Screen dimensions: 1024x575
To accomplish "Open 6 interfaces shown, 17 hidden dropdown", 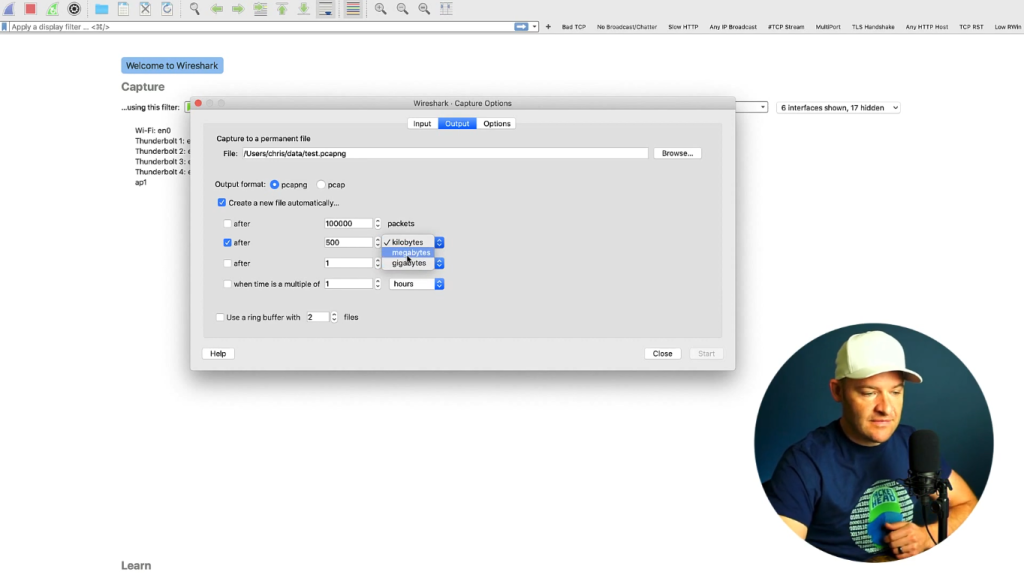I will click(x=838, y=108).
